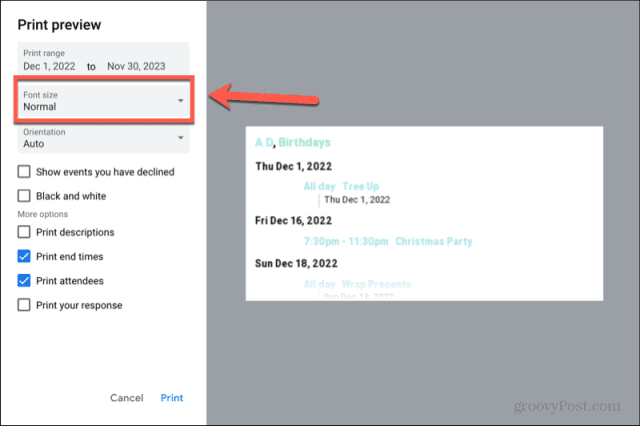Check the Print descriptions option

point(24,232)
